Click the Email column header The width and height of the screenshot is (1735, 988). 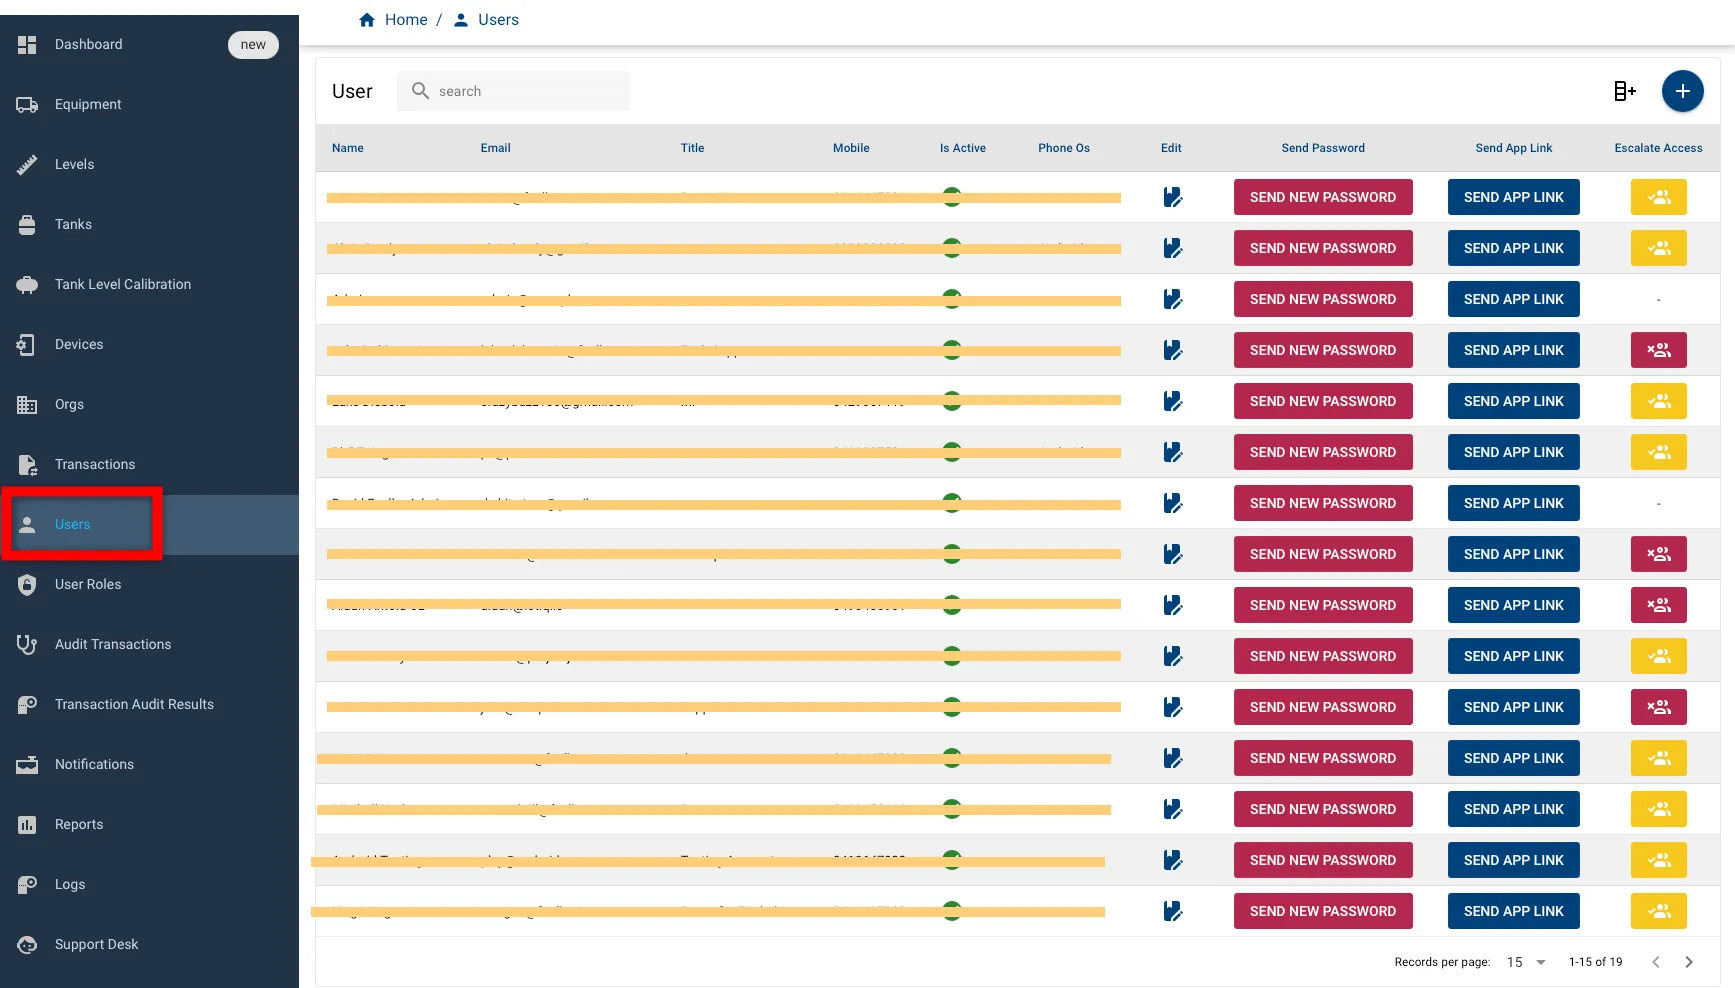496,148
